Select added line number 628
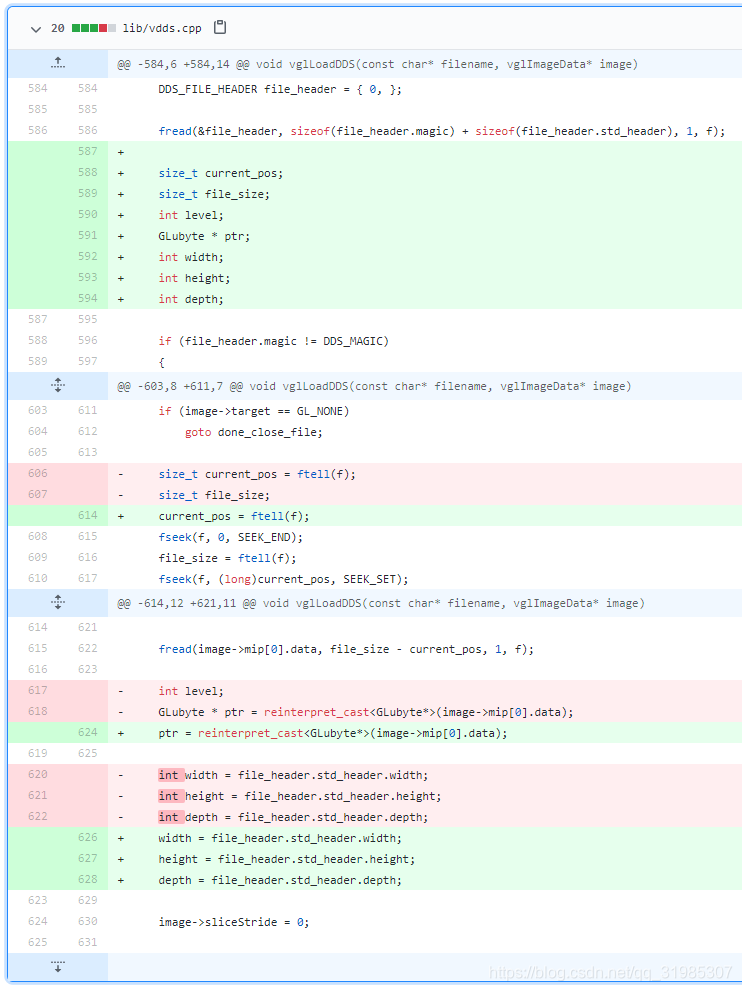Viewport: 742px width, 991px height. click(88, 880)
